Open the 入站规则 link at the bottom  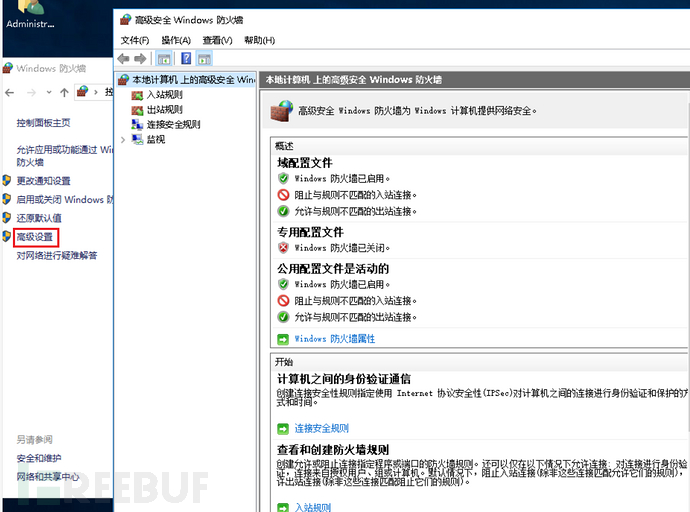tap(313, 507)
